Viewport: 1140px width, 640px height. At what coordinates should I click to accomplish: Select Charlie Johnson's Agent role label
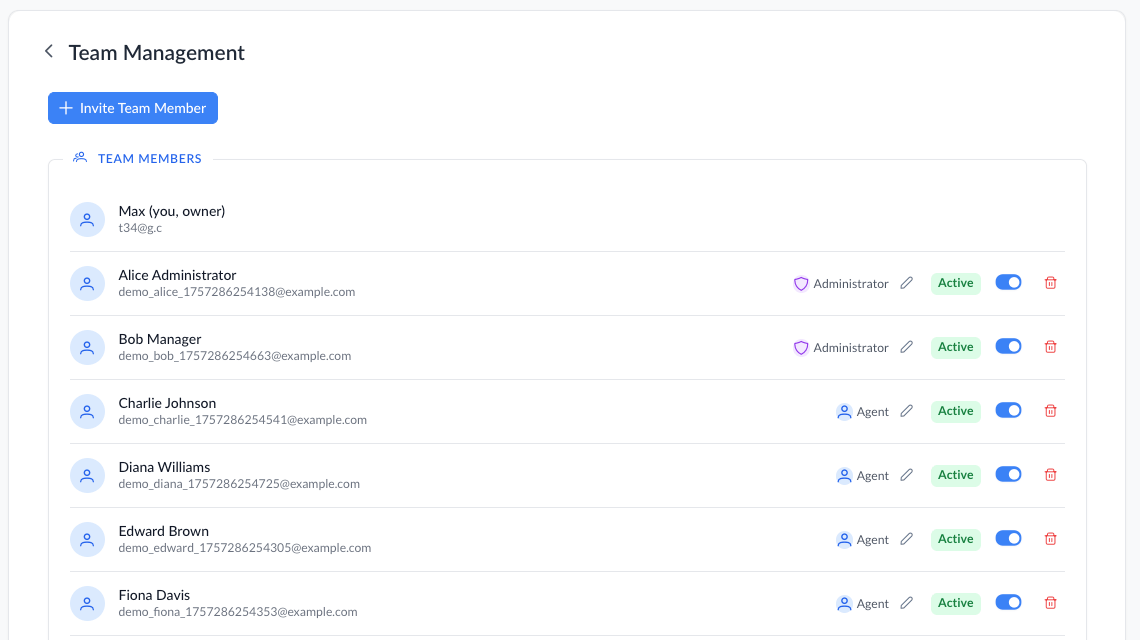(872, 412)
